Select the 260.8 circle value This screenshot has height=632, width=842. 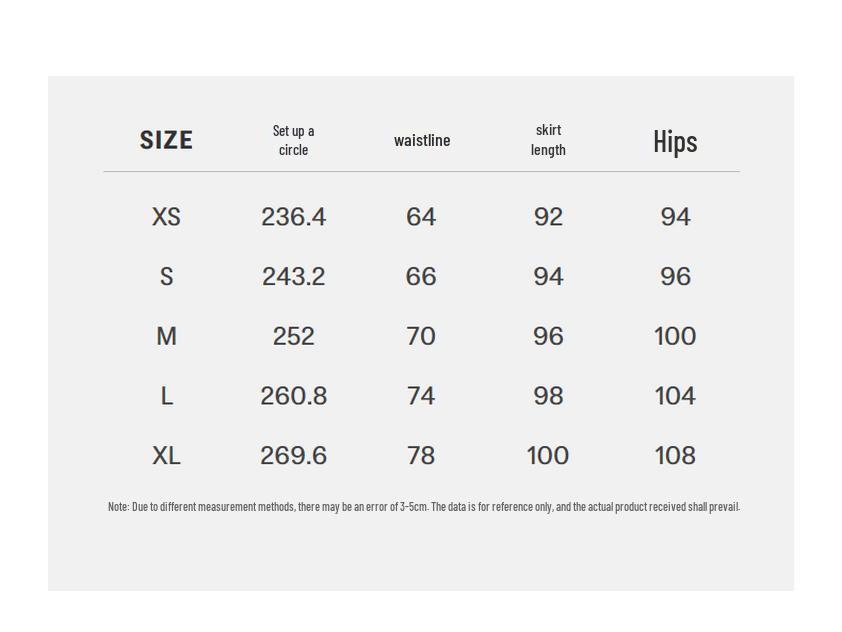(294, 396)
